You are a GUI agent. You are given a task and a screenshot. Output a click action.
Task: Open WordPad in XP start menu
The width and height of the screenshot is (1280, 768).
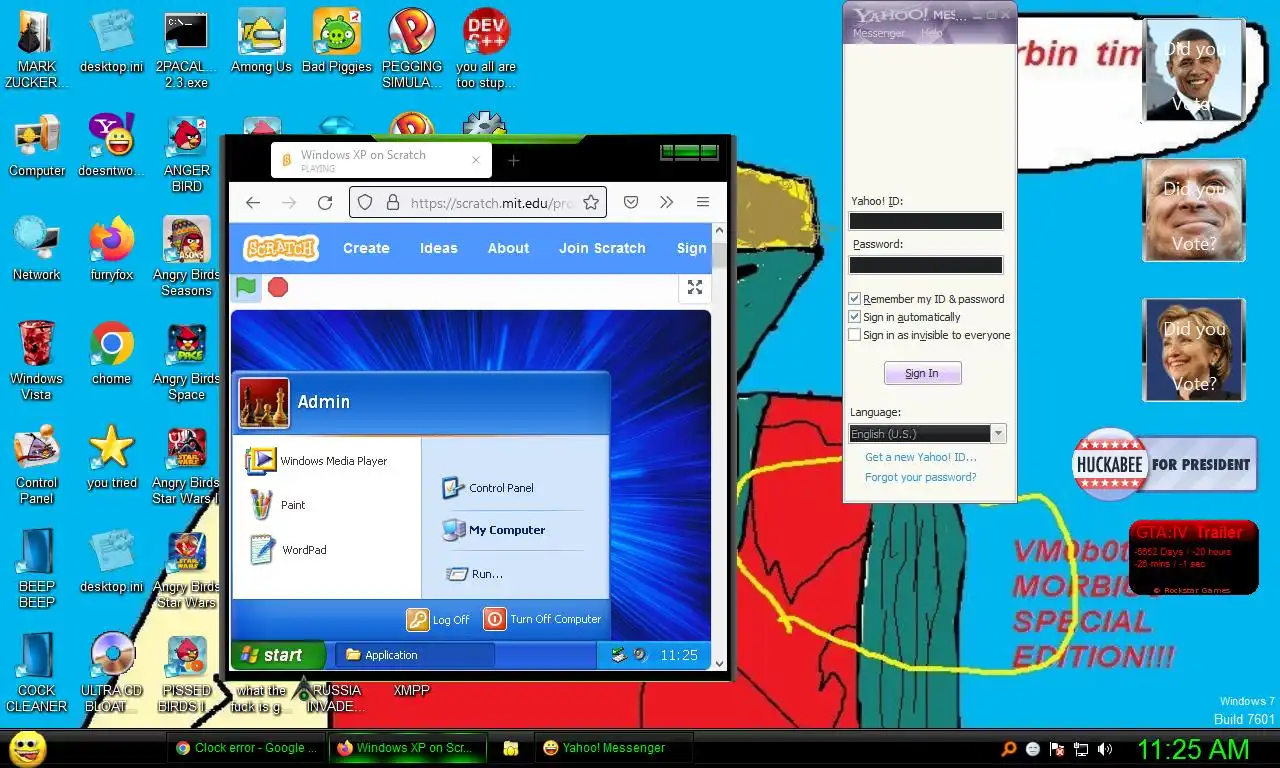click(288, 550)
